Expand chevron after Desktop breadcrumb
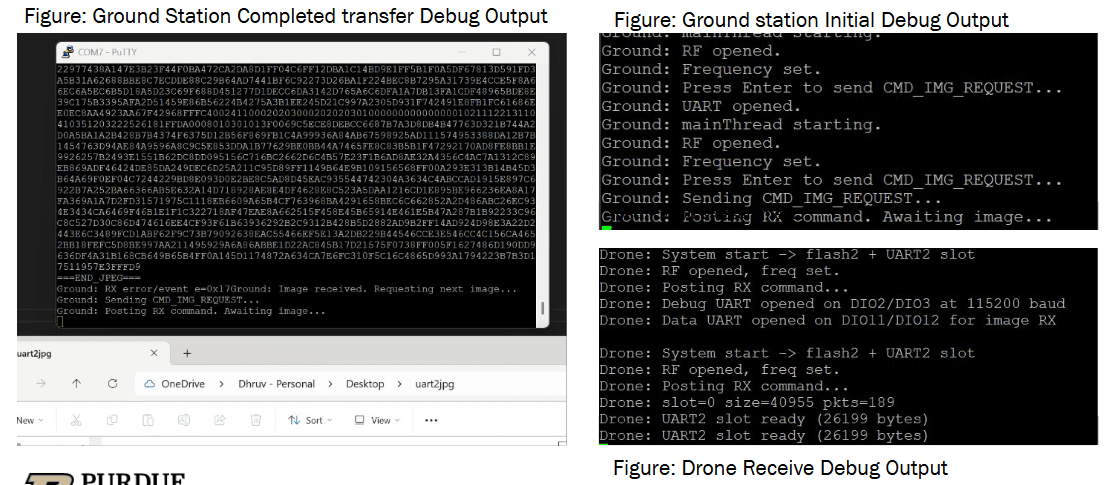The width and height of the screenshot is (1115, 485). (x=400, y=384)
